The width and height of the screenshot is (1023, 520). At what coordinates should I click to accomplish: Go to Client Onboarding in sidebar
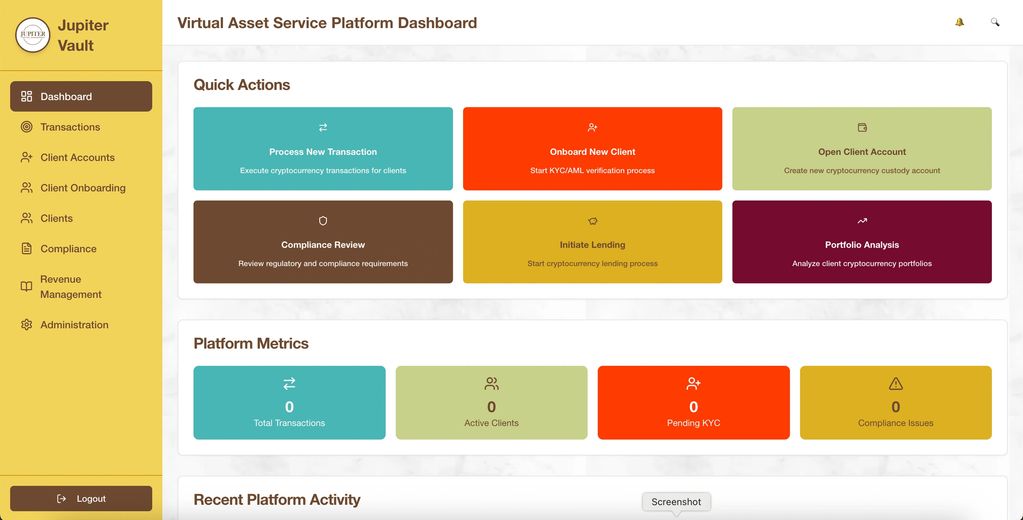tap(82, 188)
